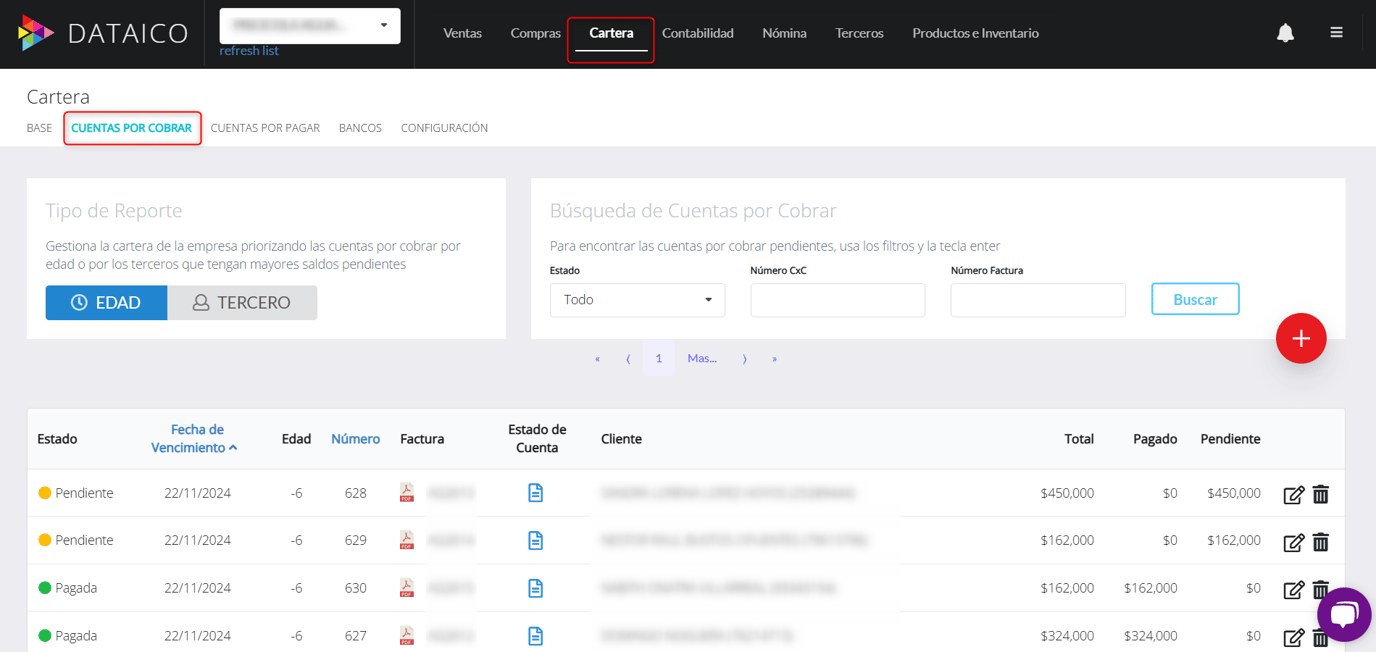Click the DATAICO logo
The height and width of the screenshot is (652, 1376).
(103, 32)
